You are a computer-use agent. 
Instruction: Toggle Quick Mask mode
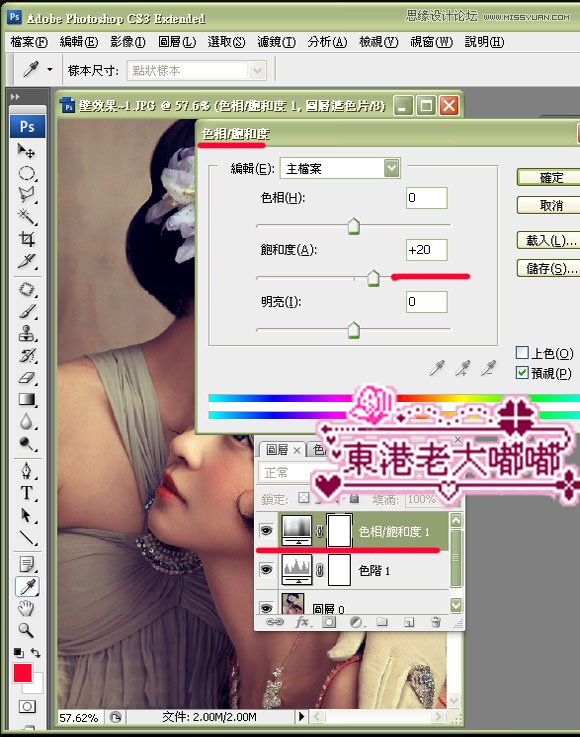27,706
